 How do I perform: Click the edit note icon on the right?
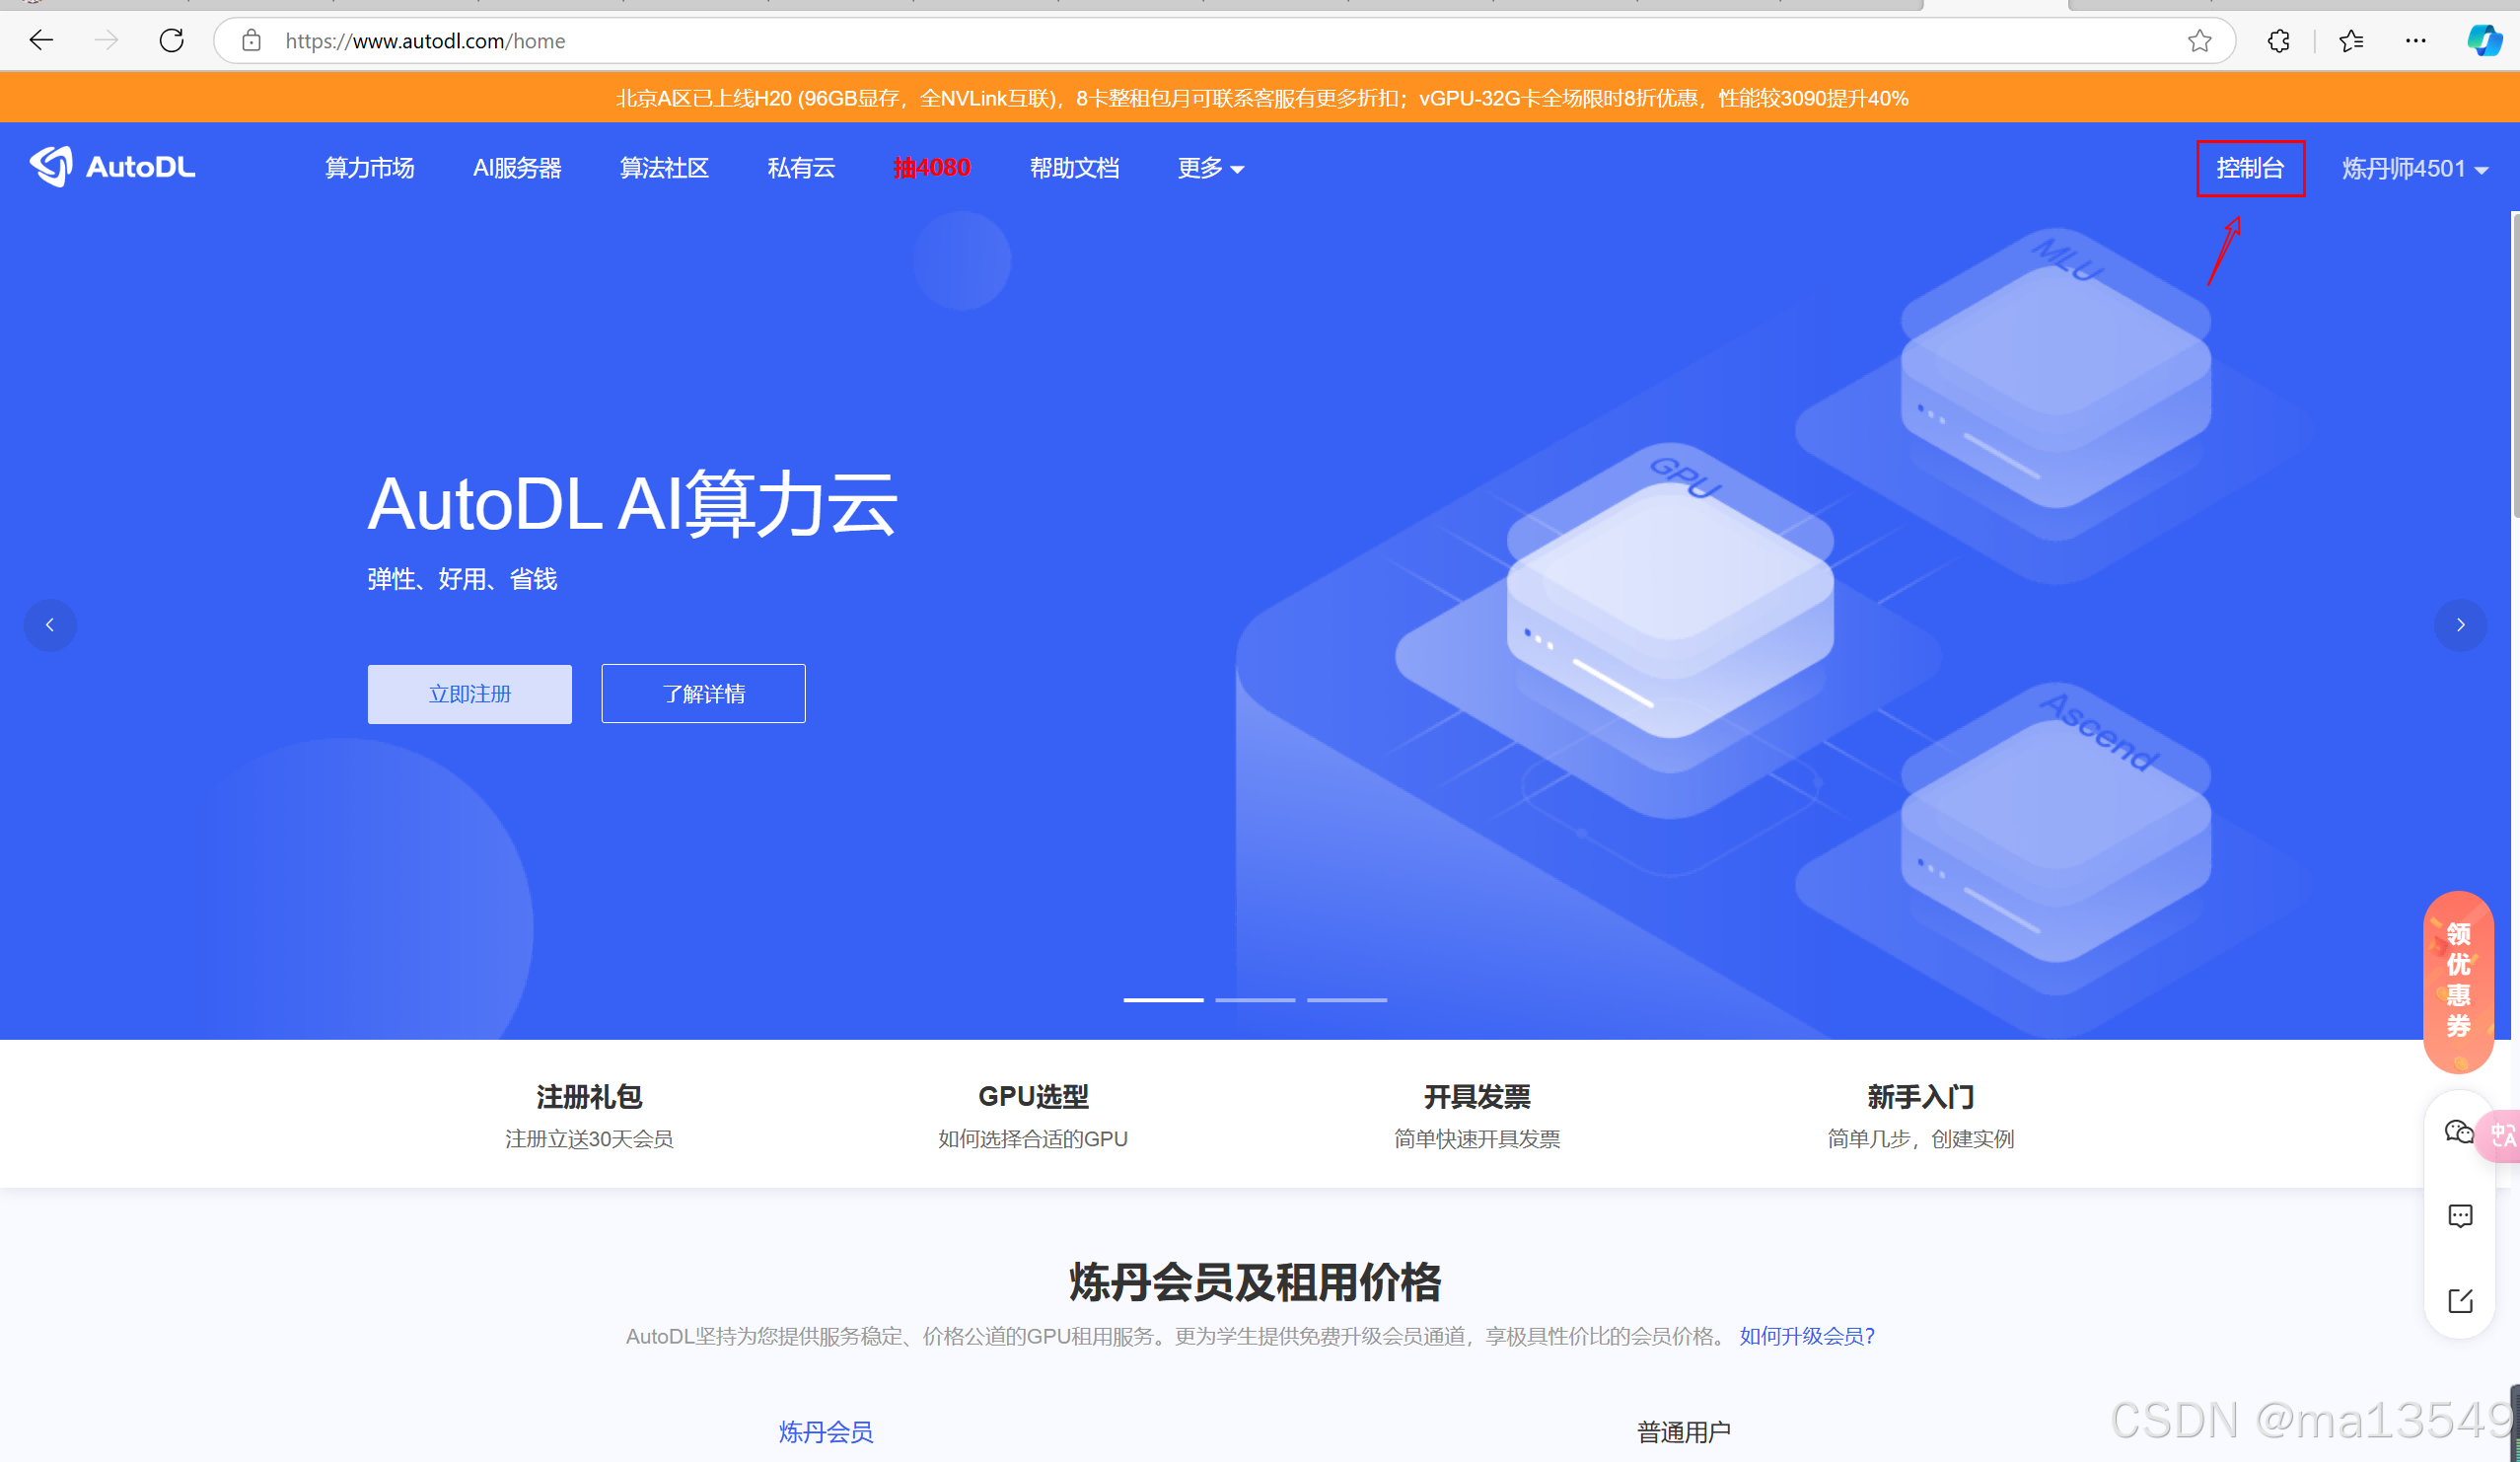click(2460, 1300)
